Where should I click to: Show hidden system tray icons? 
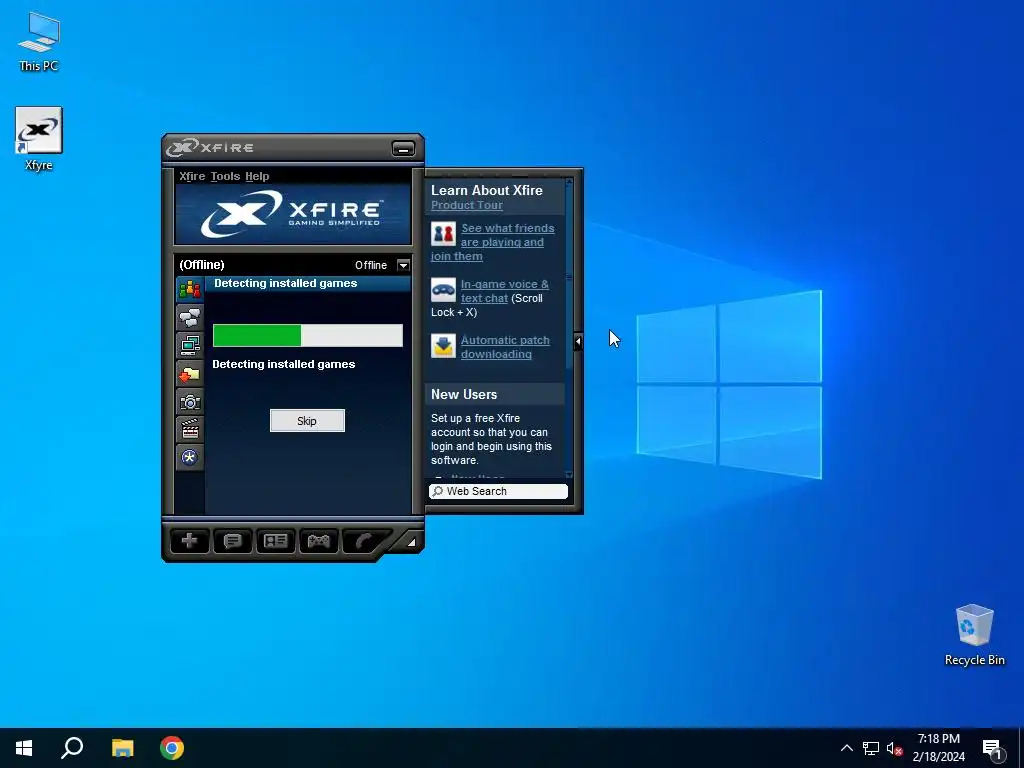(x=846, y=748)
